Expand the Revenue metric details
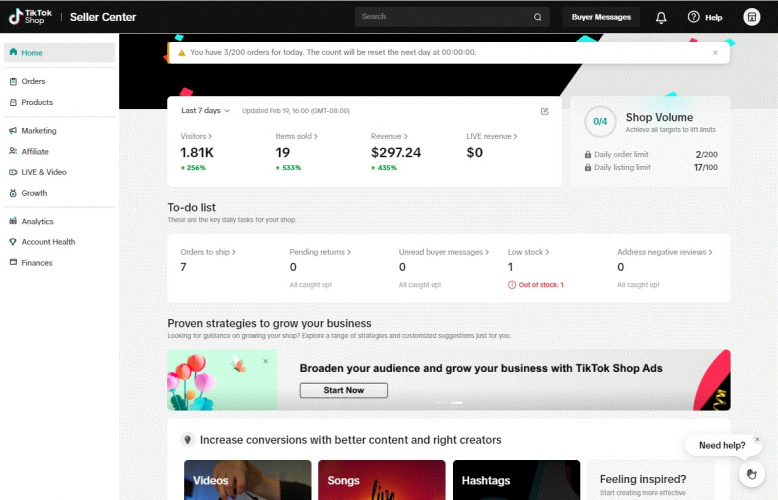The image size is (778, 500). [x=389, y=136]
